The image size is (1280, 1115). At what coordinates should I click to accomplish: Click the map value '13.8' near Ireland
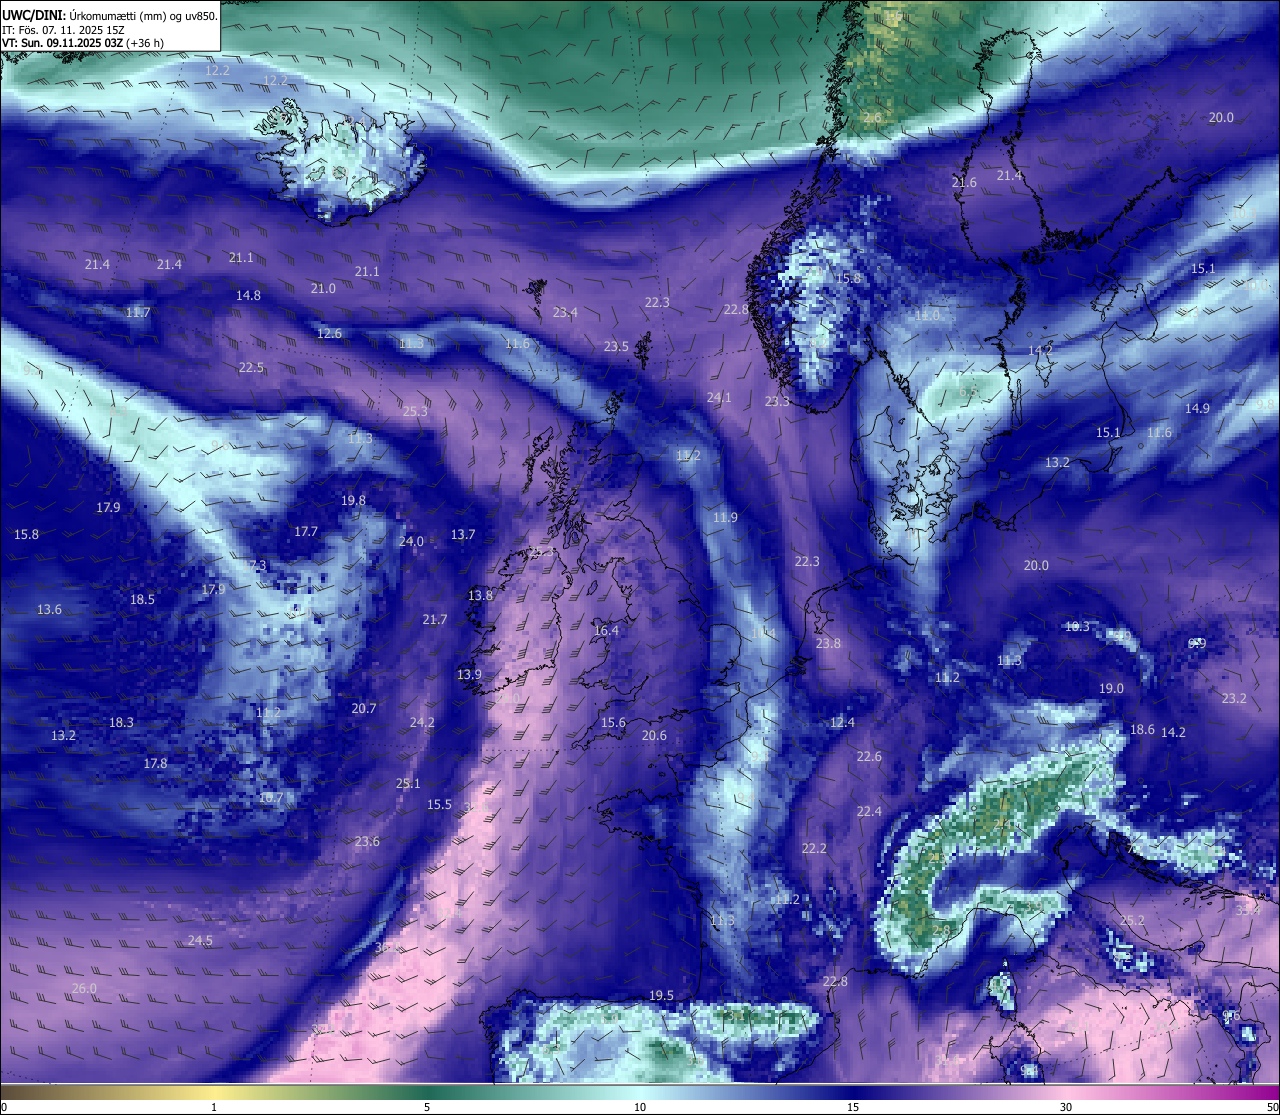pos(480,595)
